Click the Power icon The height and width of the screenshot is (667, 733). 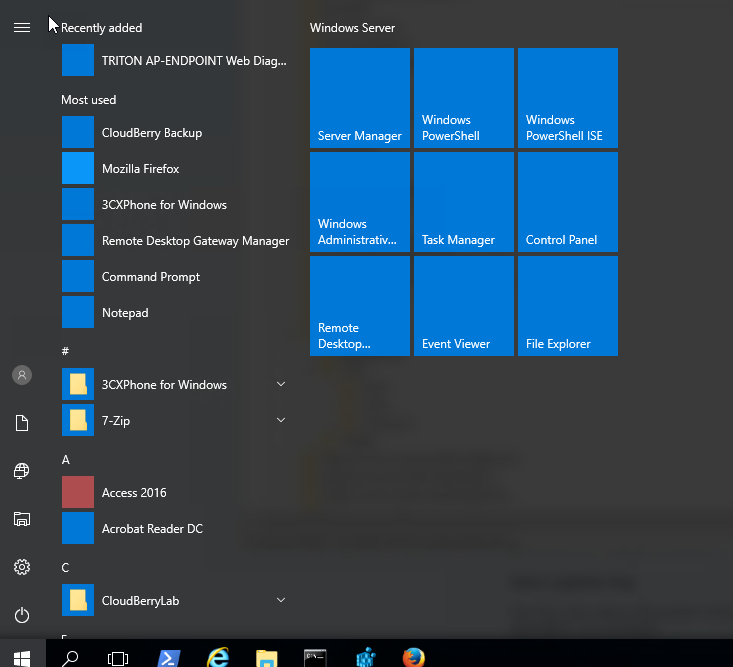[21, 615]
